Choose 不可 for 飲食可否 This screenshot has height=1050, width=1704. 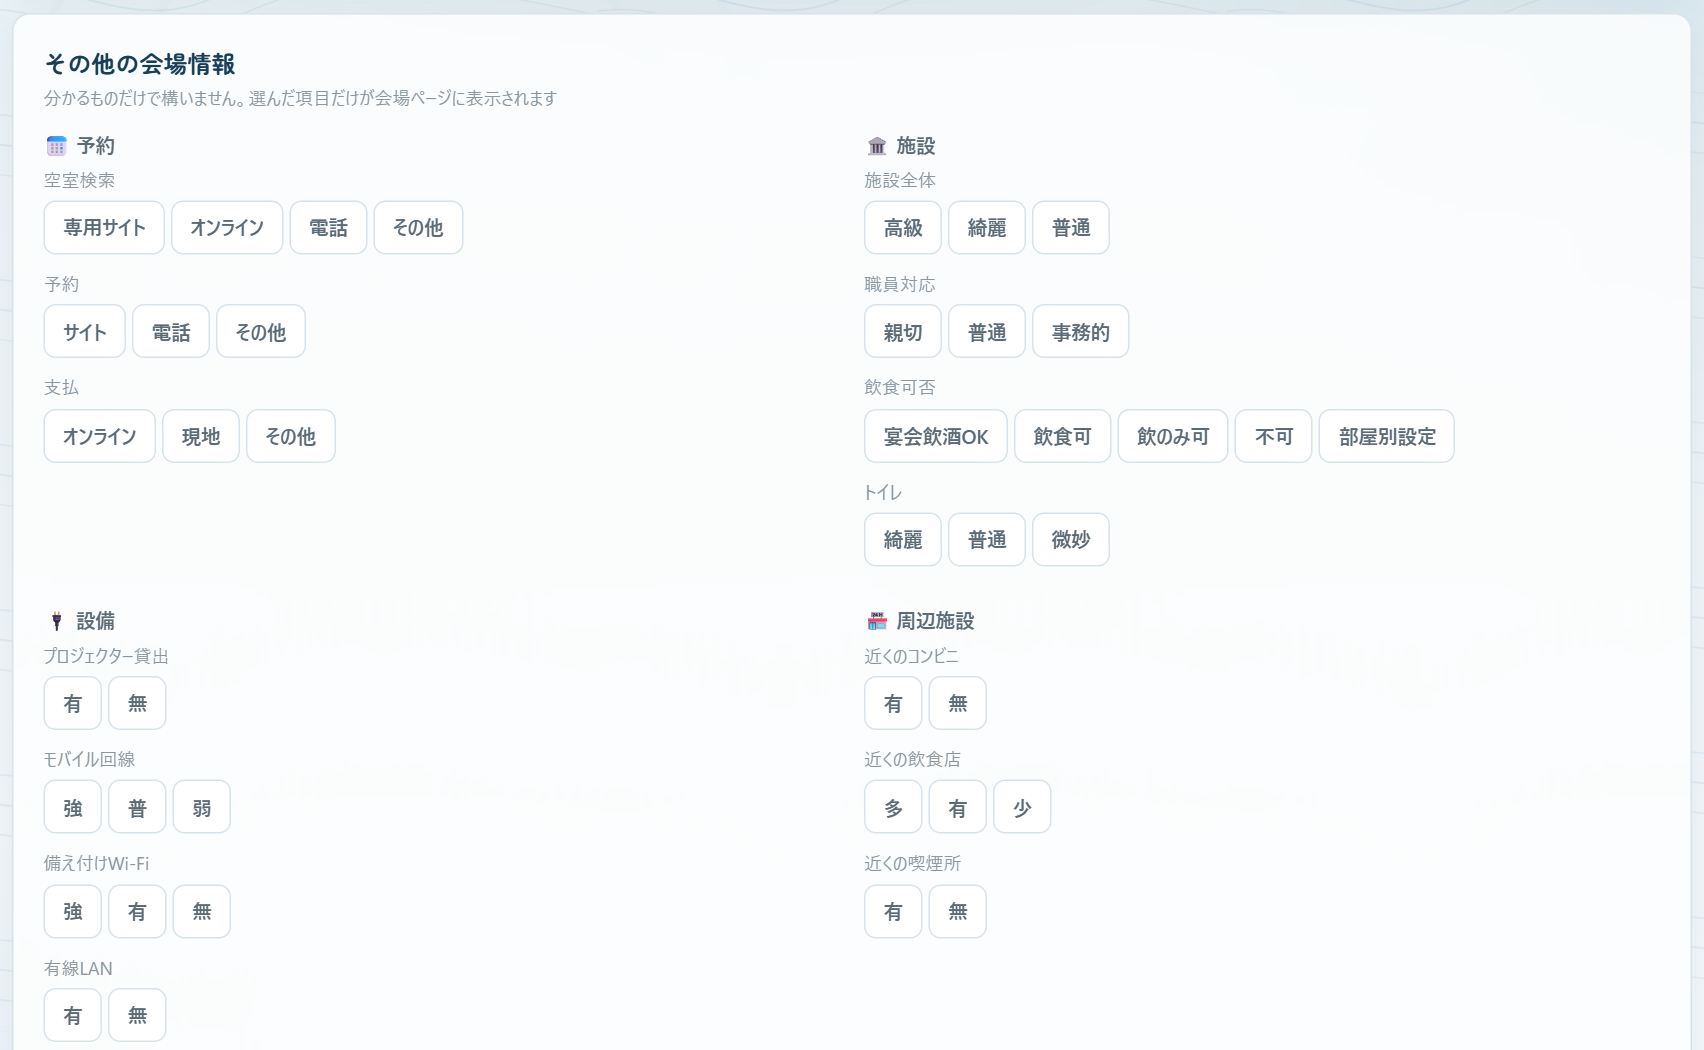(1274, 436)
